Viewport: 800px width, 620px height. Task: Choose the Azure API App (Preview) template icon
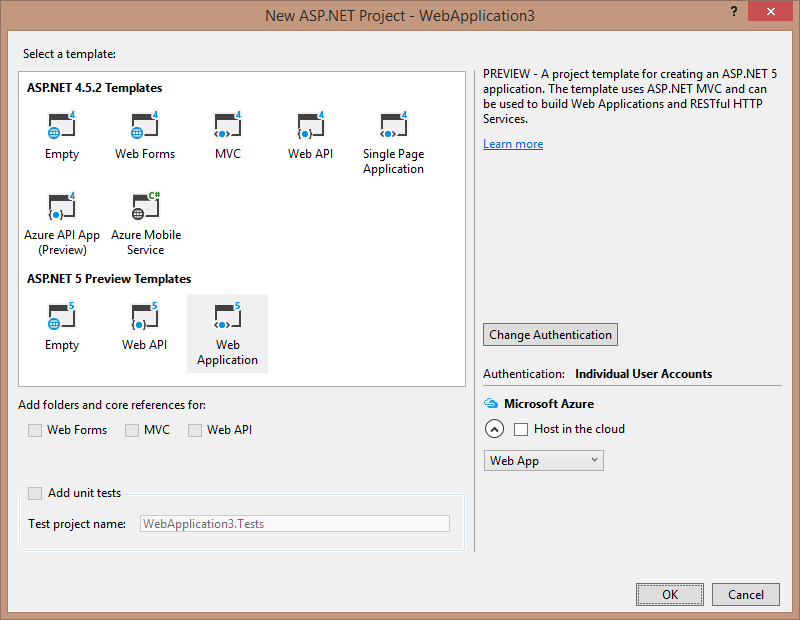62,206
